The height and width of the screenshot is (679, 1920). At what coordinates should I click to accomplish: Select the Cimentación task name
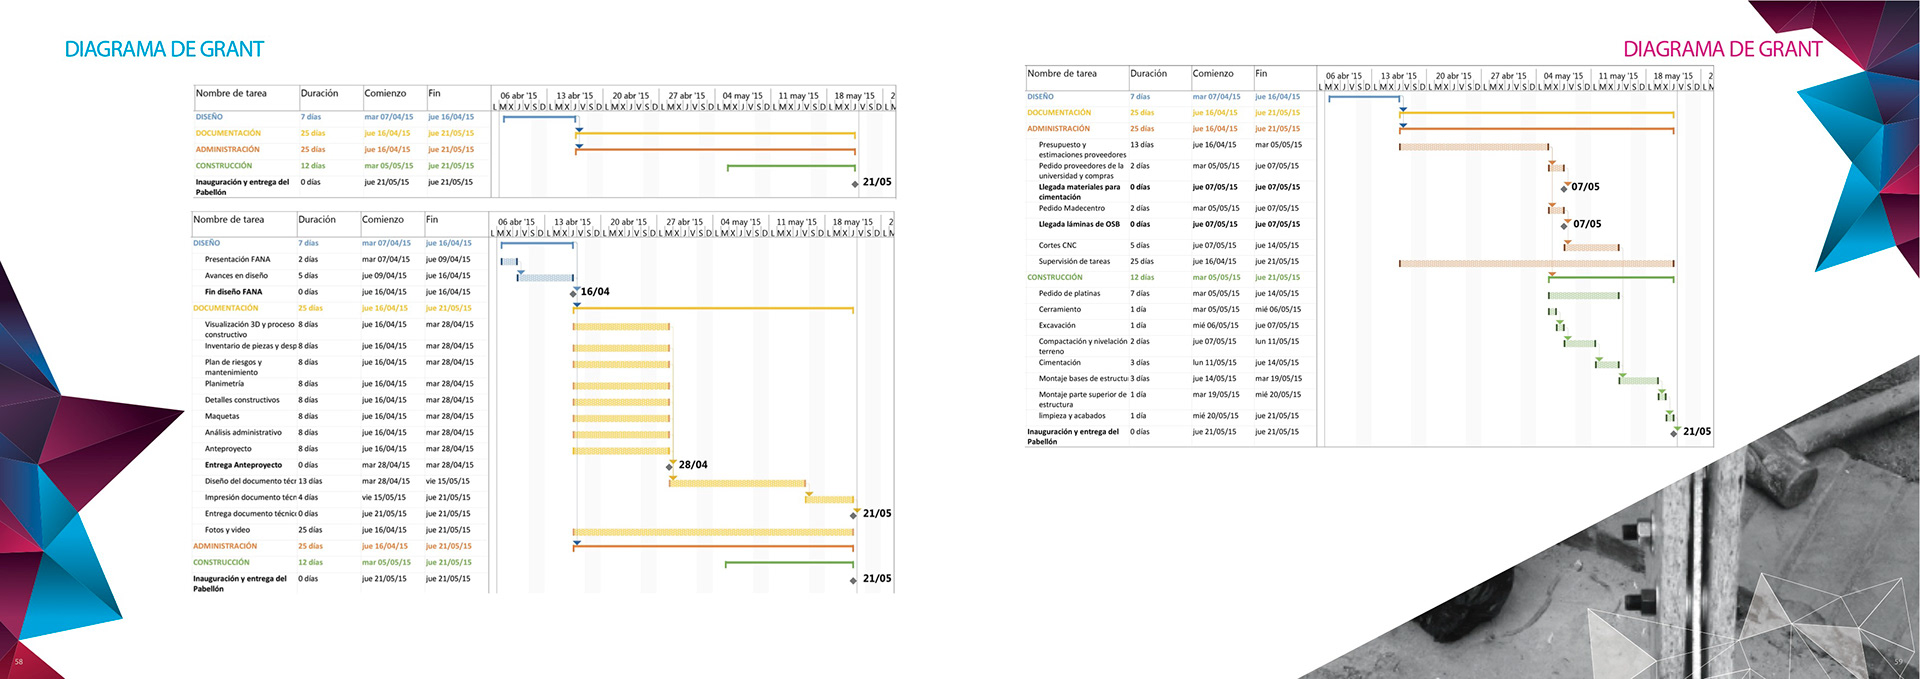(1059, 362)
